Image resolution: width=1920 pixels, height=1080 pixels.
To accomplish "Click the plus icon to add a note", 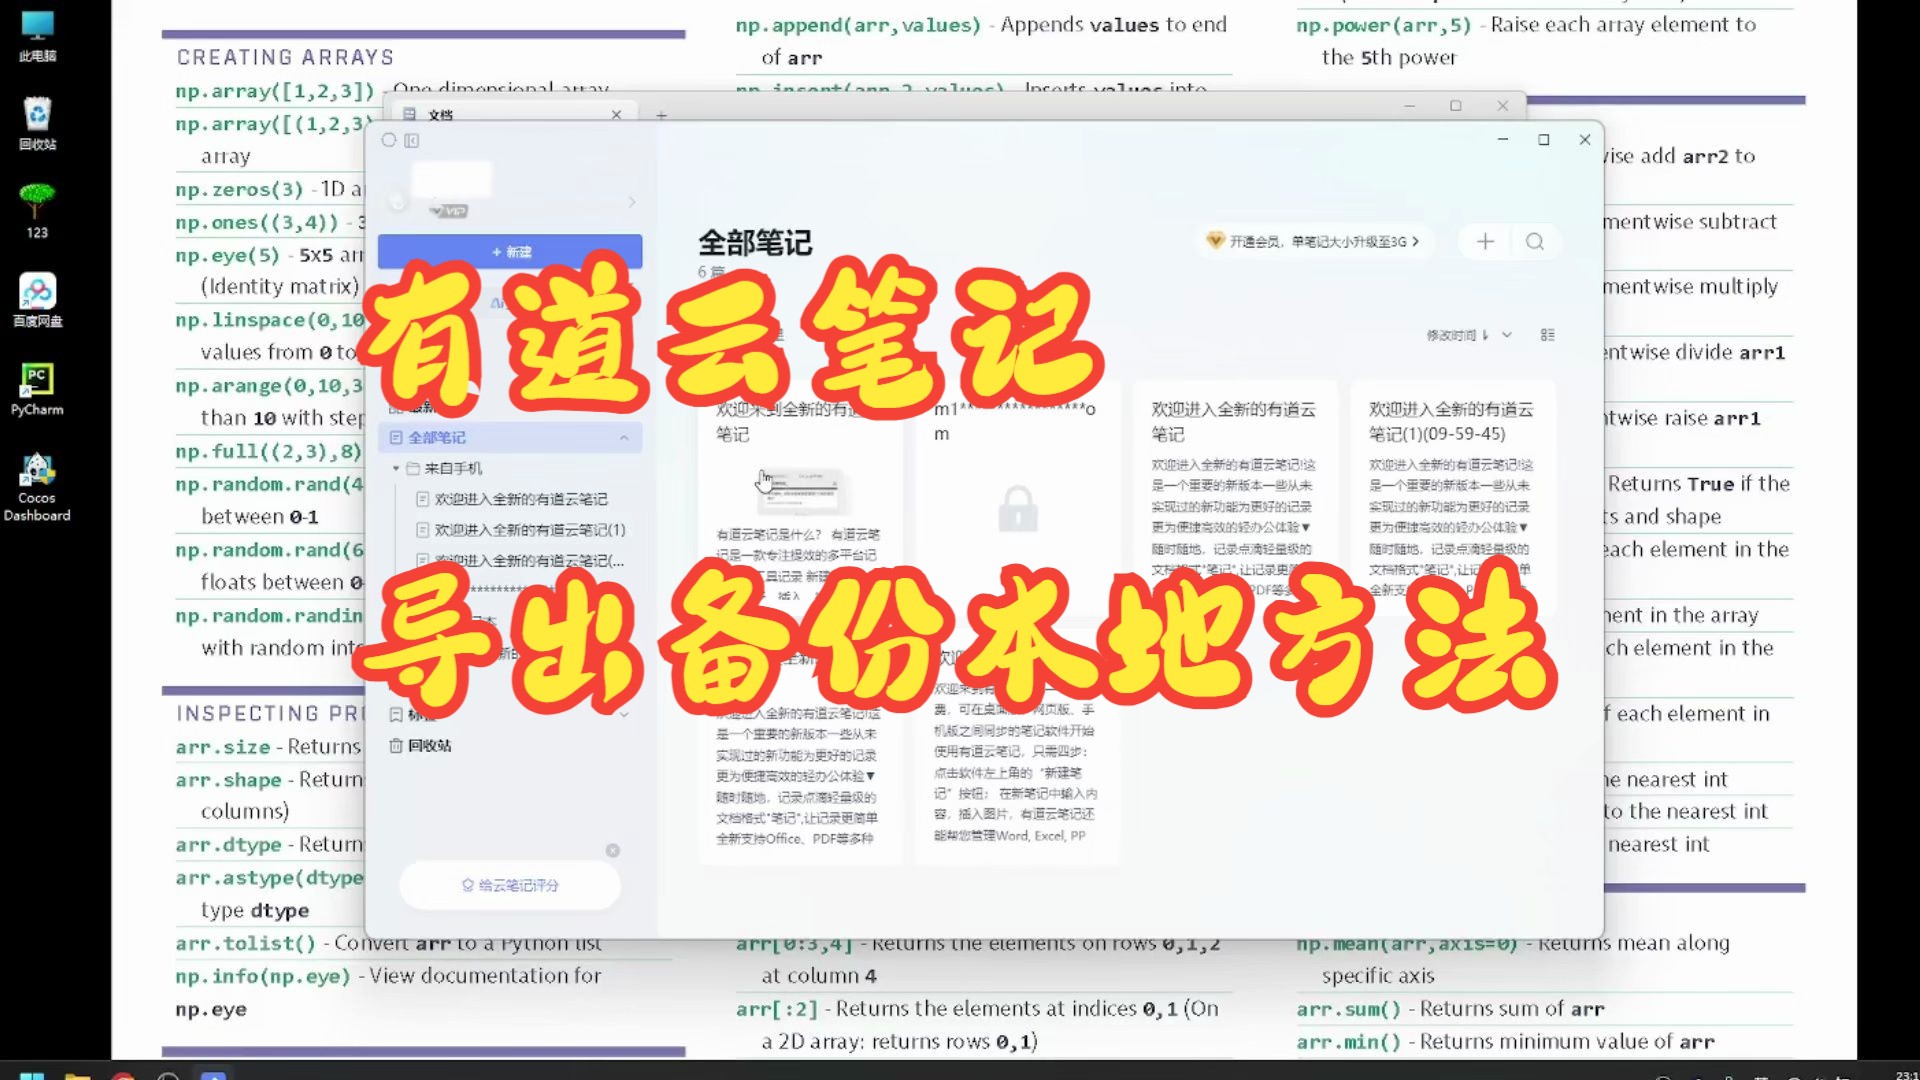I will [1484, 241].
